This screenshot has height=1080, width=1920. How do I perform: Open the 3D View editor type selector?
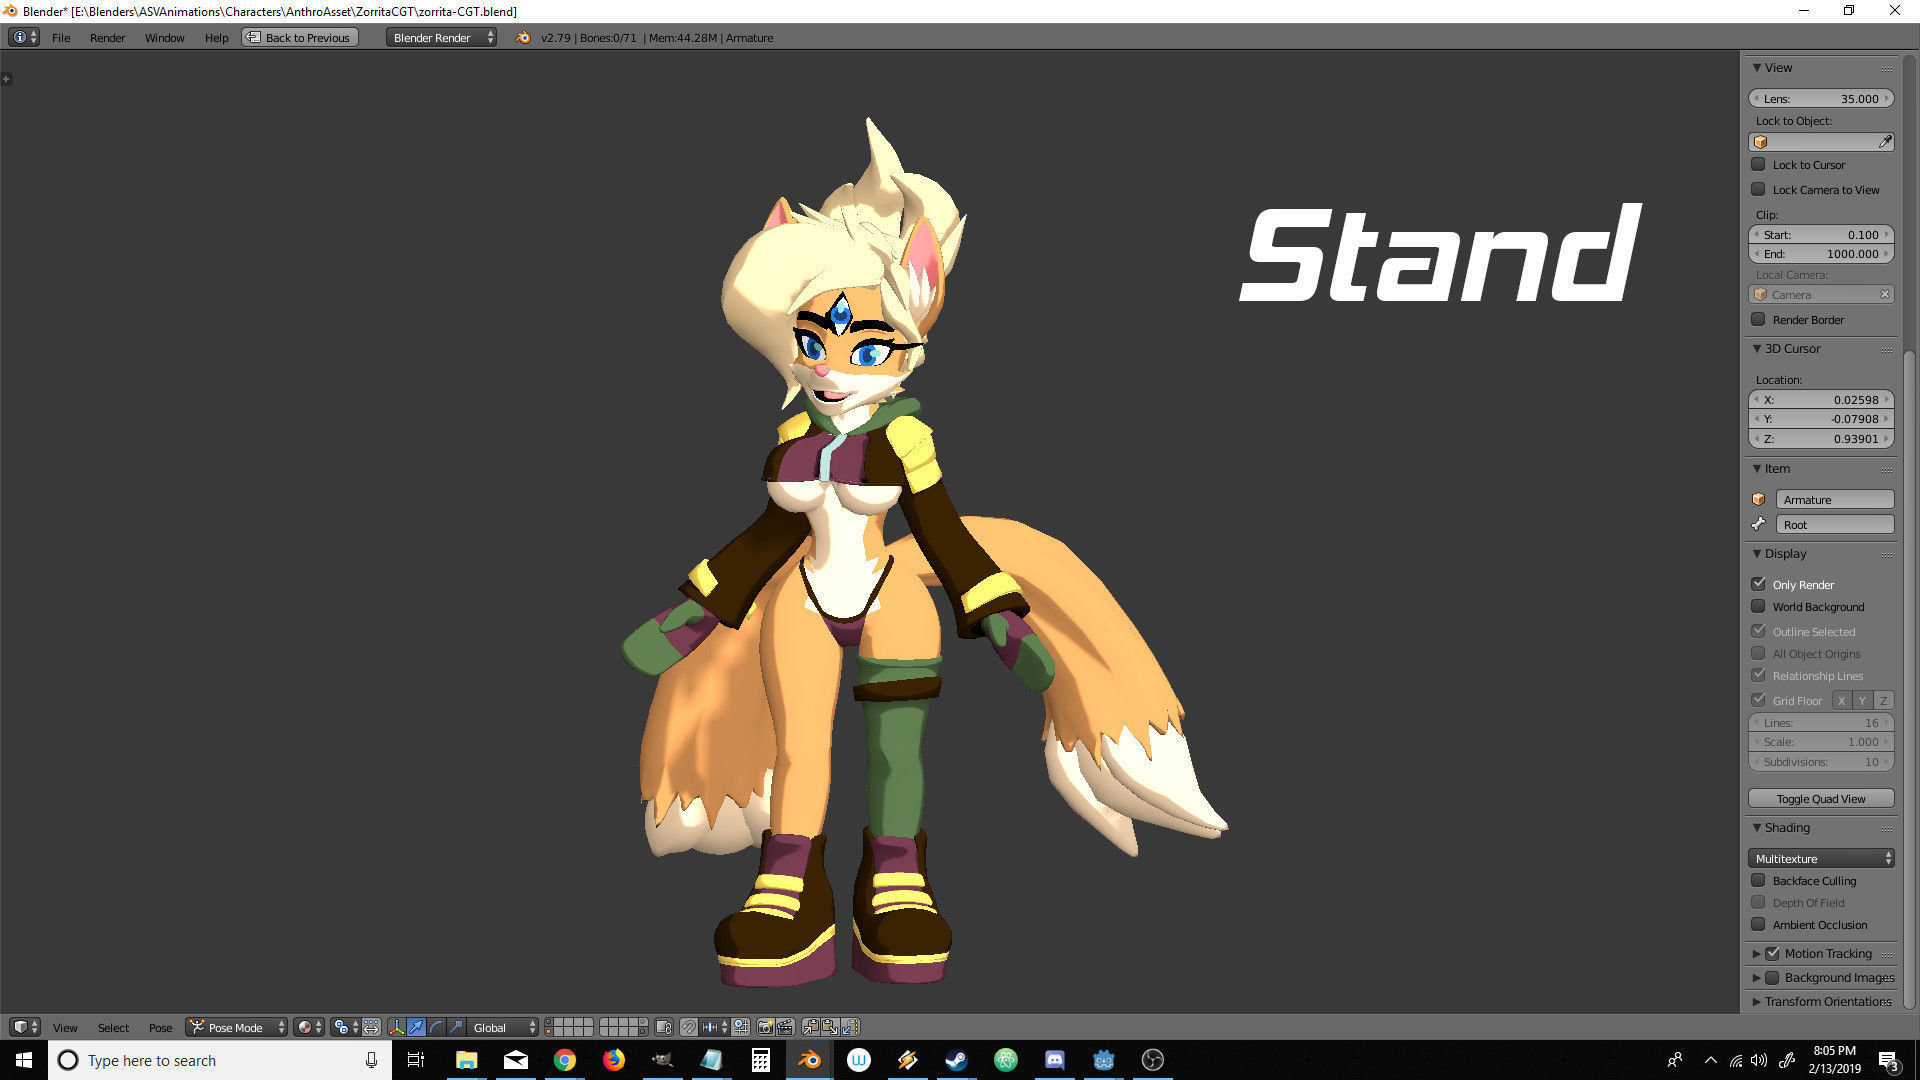[x=25, y=1027]
